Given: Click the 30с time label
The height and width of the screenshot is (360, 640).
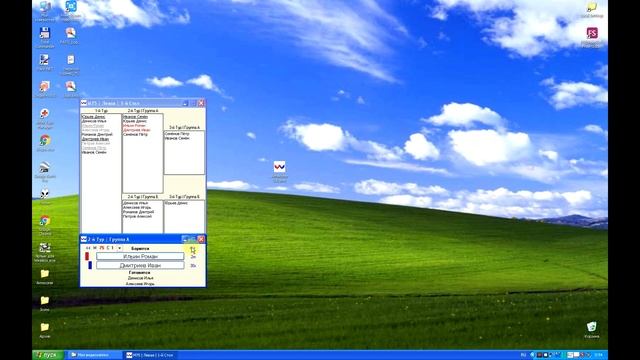Looking at the screenshot, I should coord(193,266).
